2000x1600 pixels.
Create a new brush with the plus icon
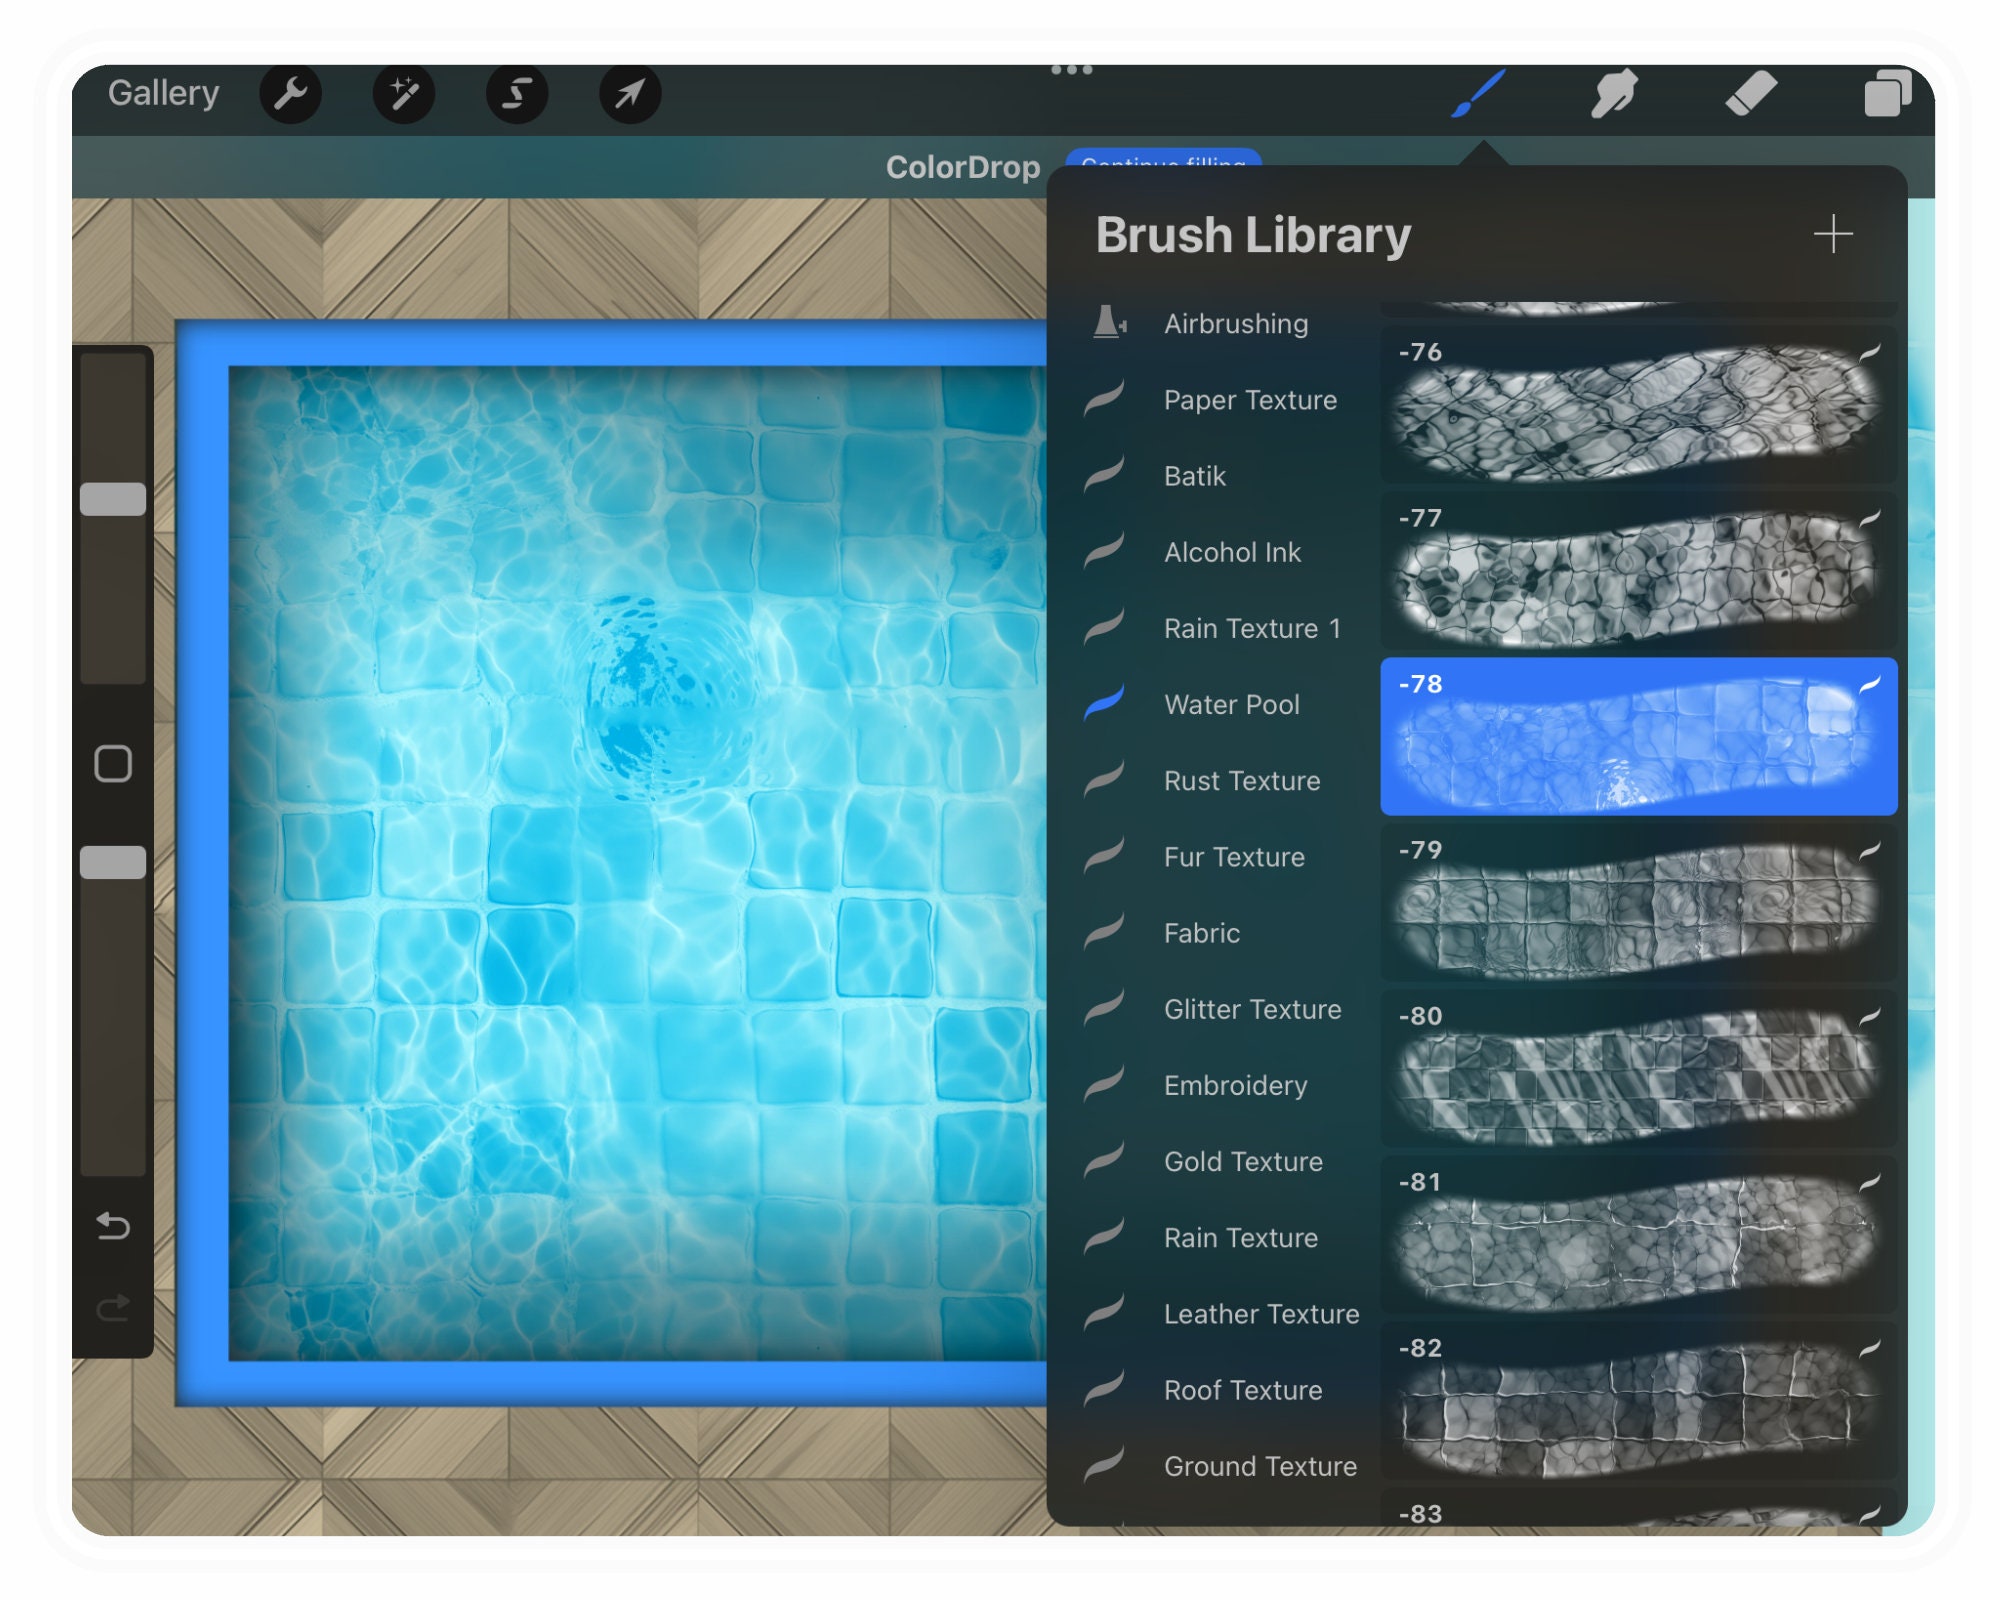click(1833, 235)
